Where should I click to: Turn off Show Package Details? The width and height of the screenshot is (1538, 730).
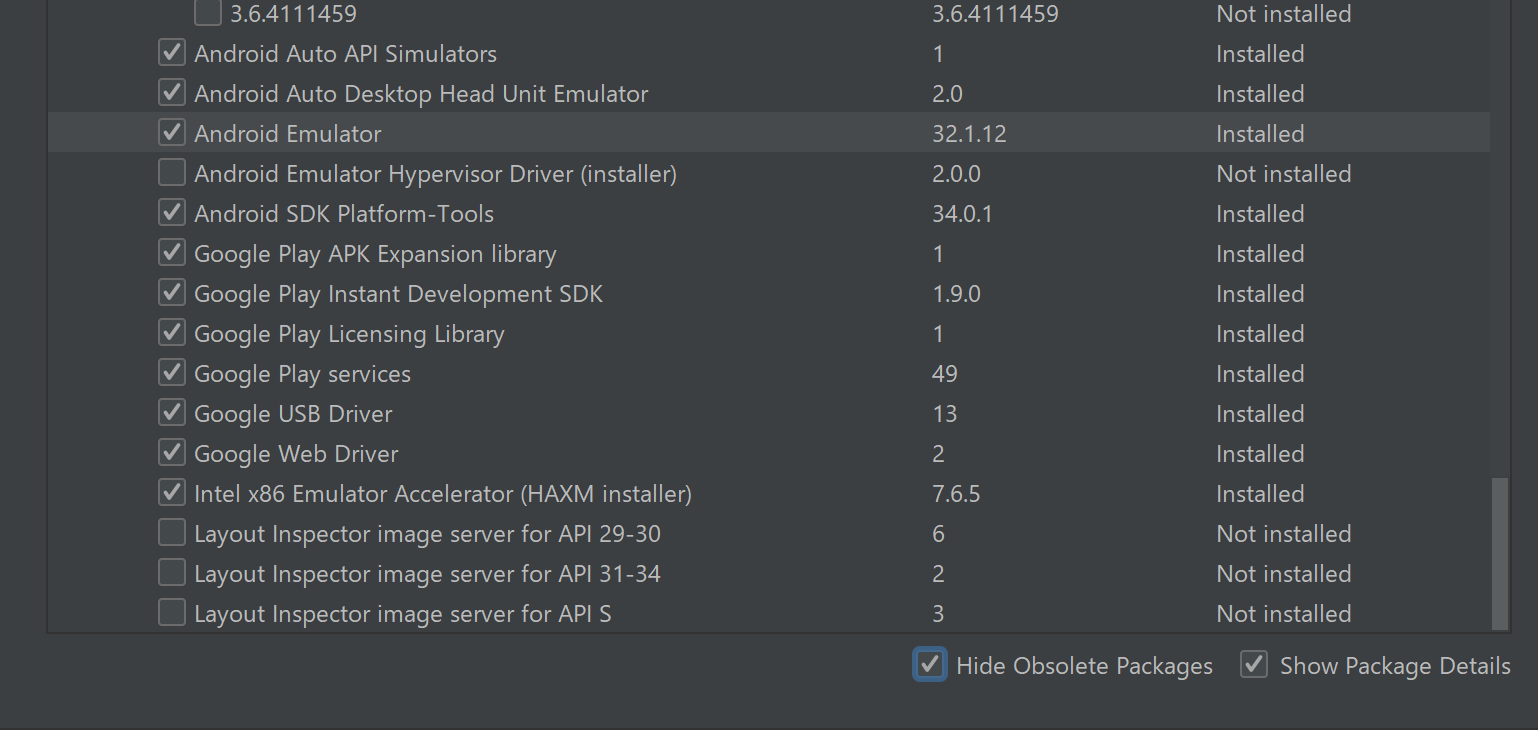[1254, 664]
